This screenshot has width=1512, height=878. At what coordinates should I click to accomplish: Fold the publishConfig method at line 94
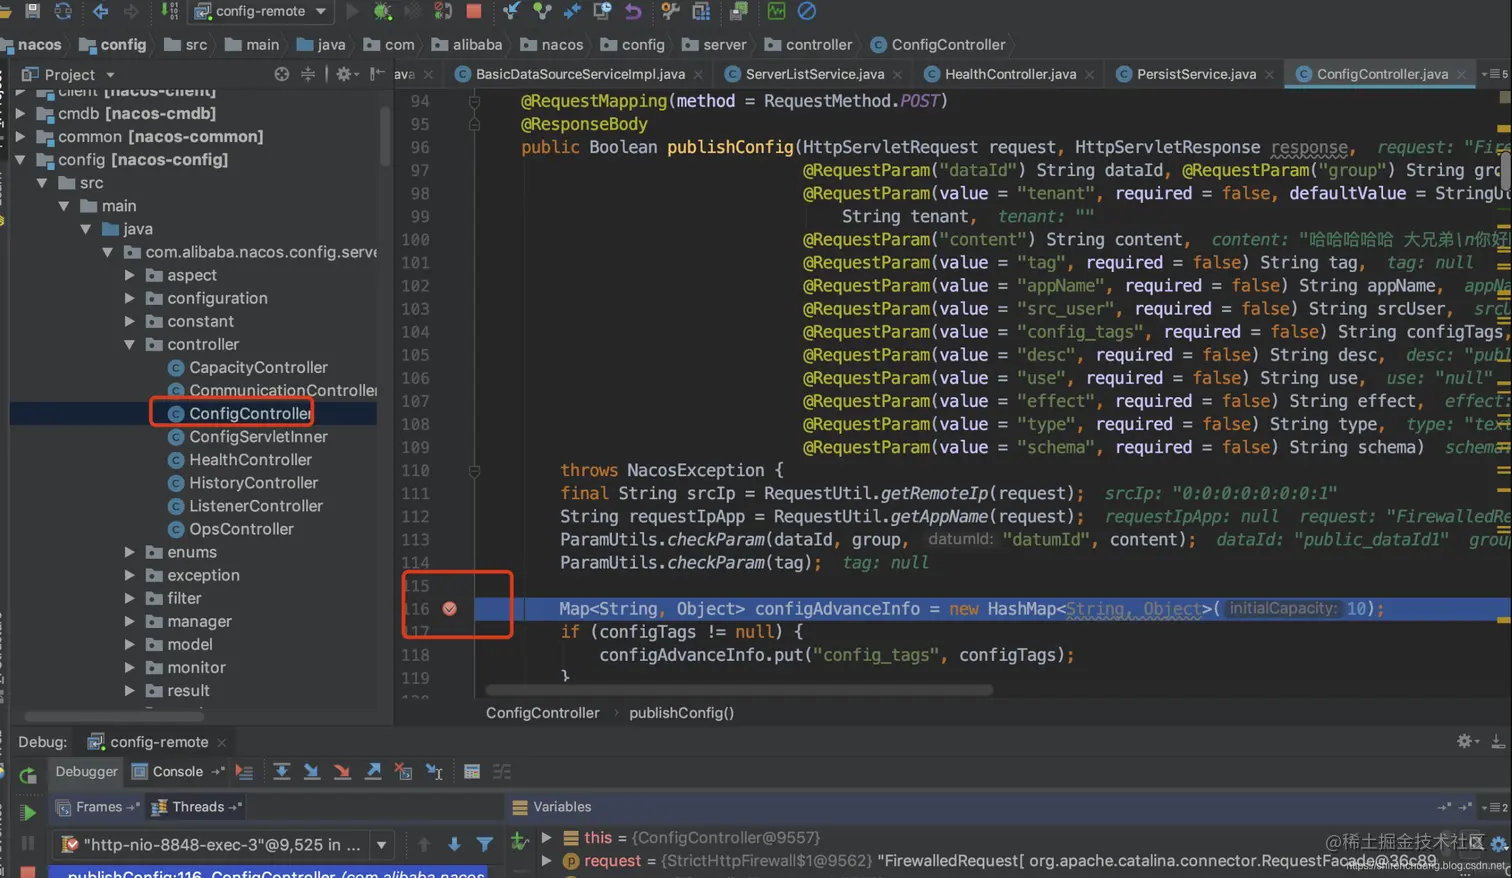coord(474,101)
